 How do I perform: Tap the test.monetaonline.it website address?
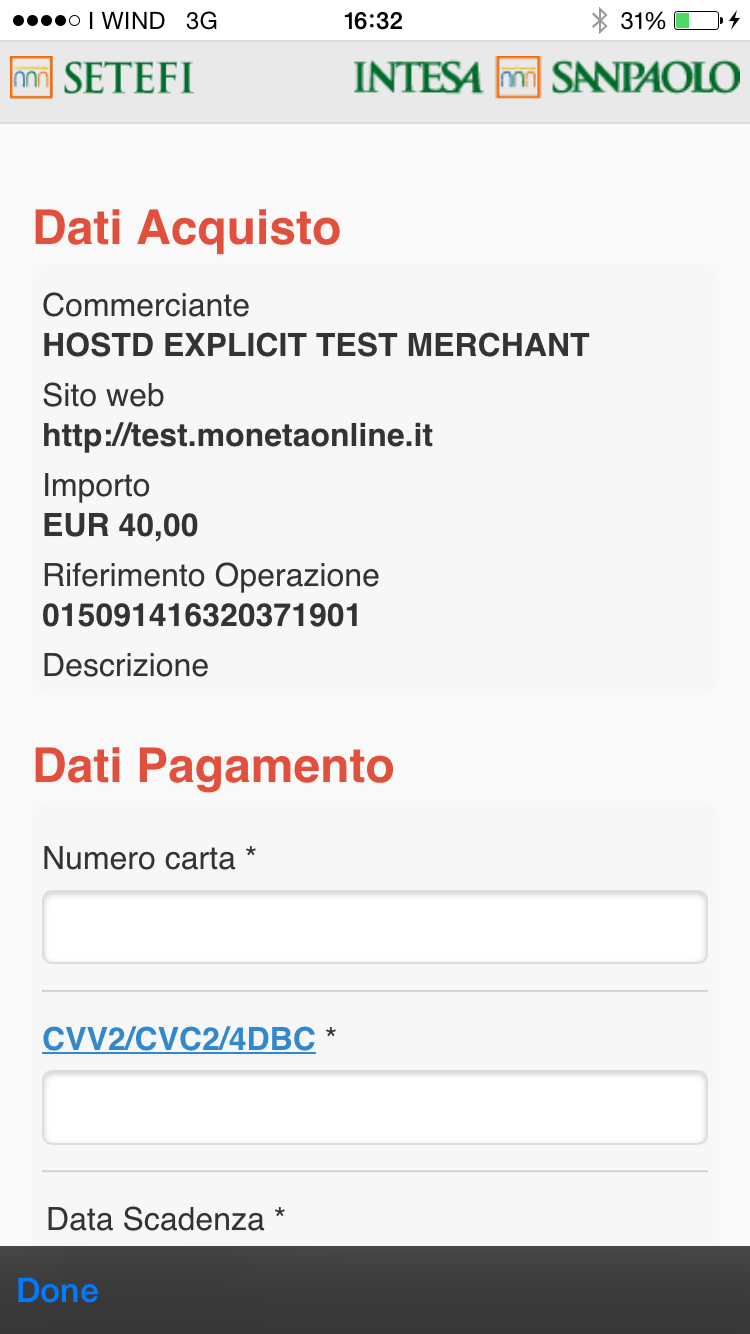click(238, 435)
